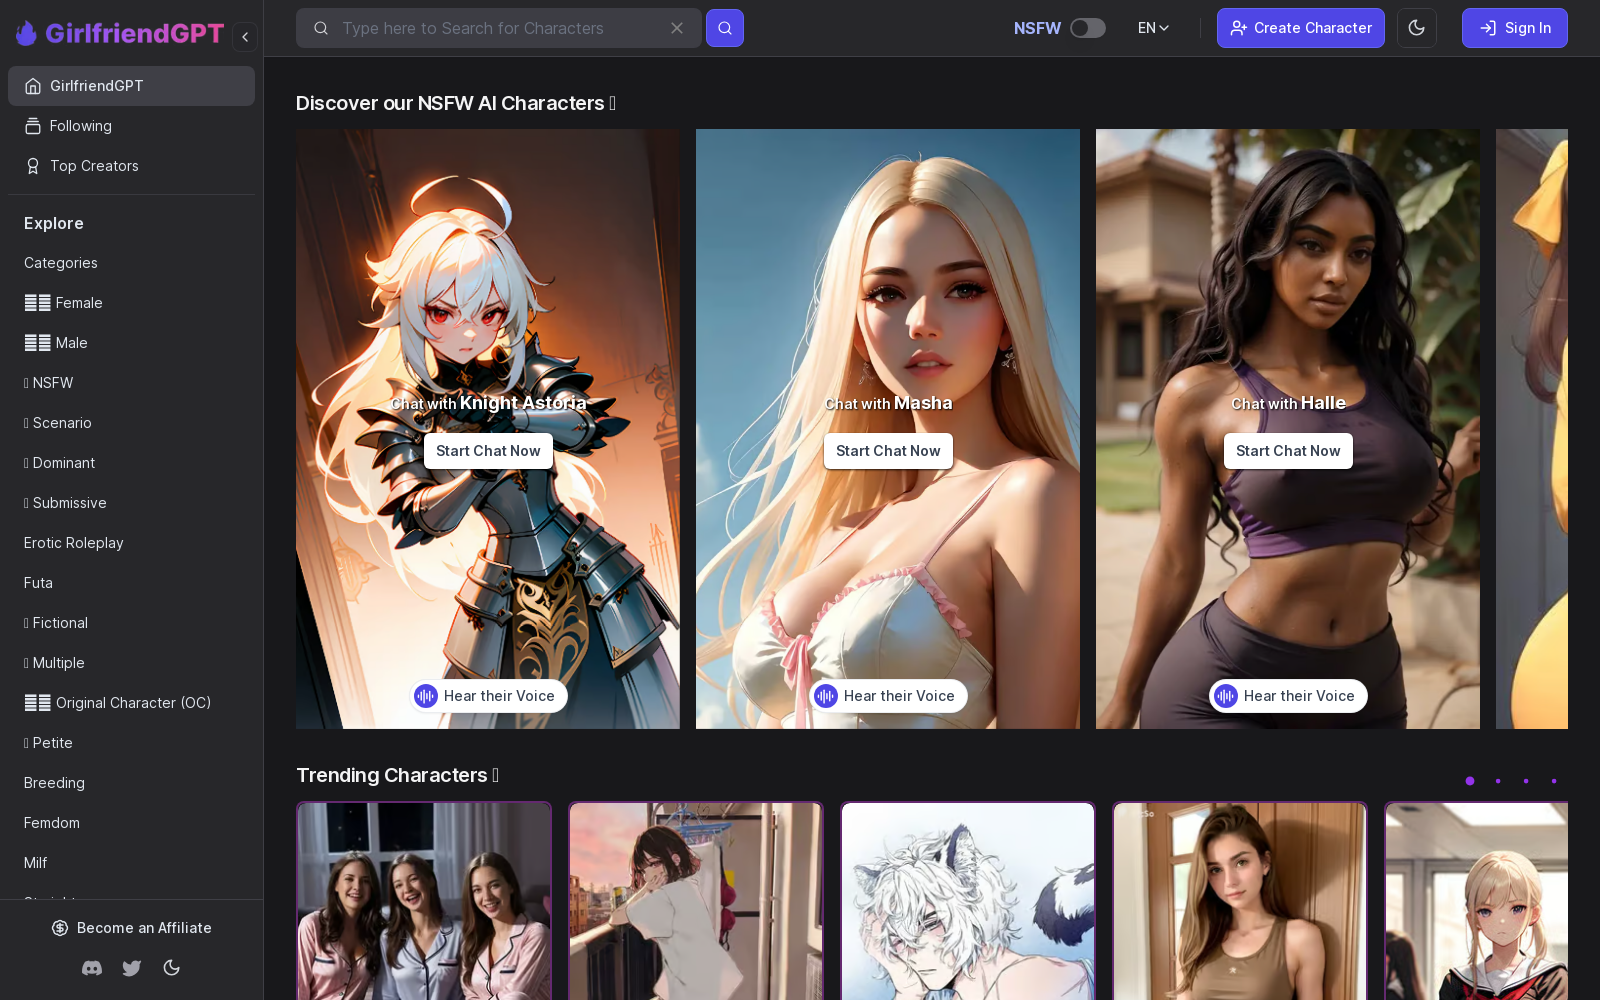Play Halle's voice sample

(1288, 696)
